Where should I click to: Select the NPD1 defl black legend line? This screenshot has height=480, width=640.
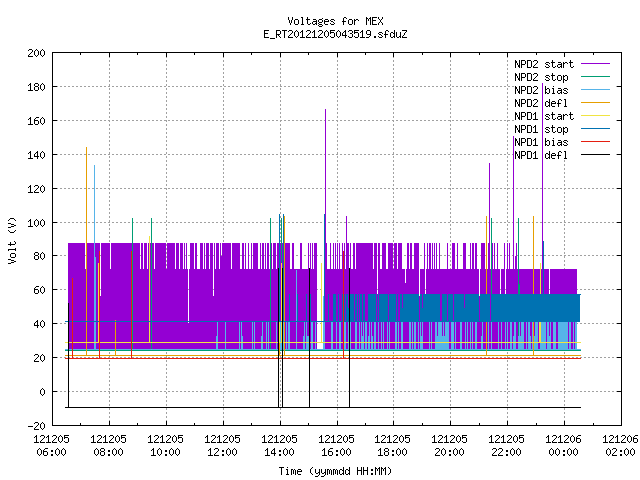(595, 155)
